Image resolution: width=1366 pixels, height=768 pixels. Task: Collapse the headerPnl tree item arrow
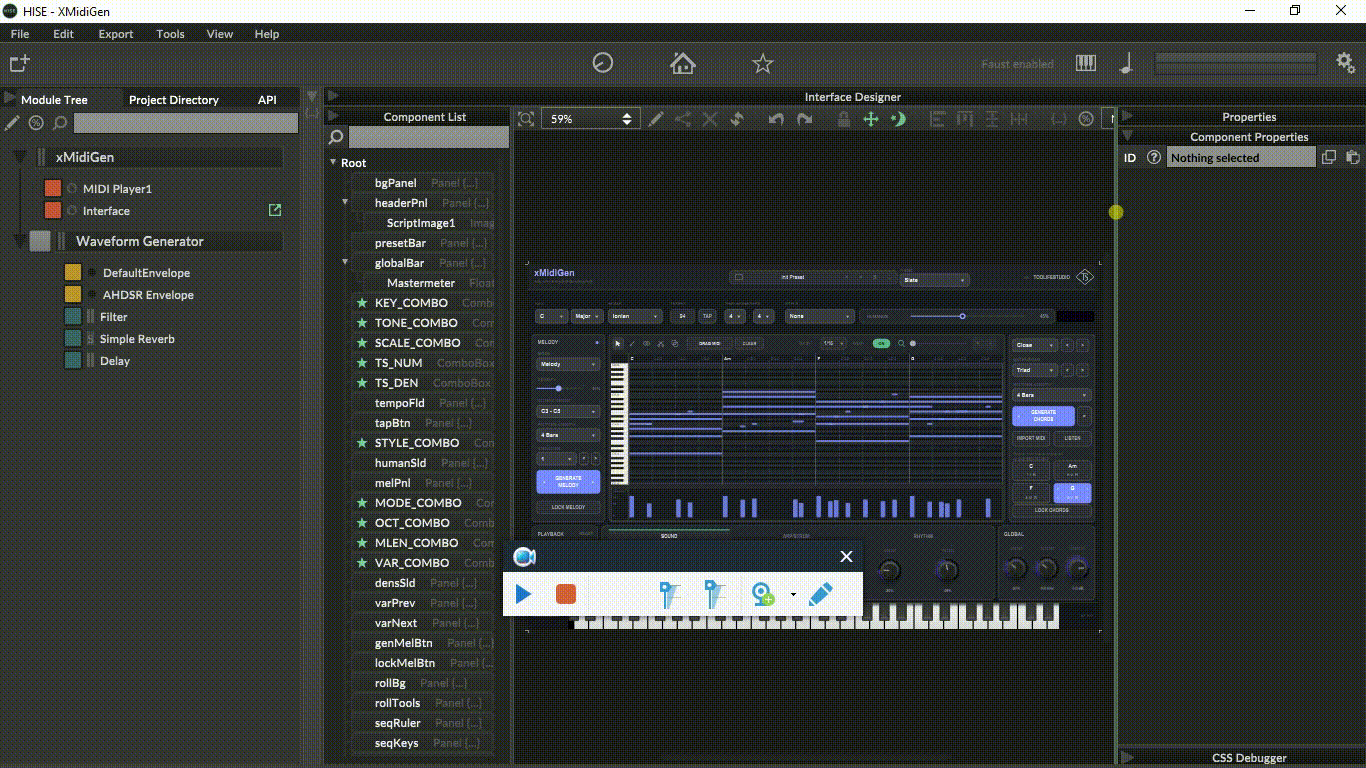(346, 203)
